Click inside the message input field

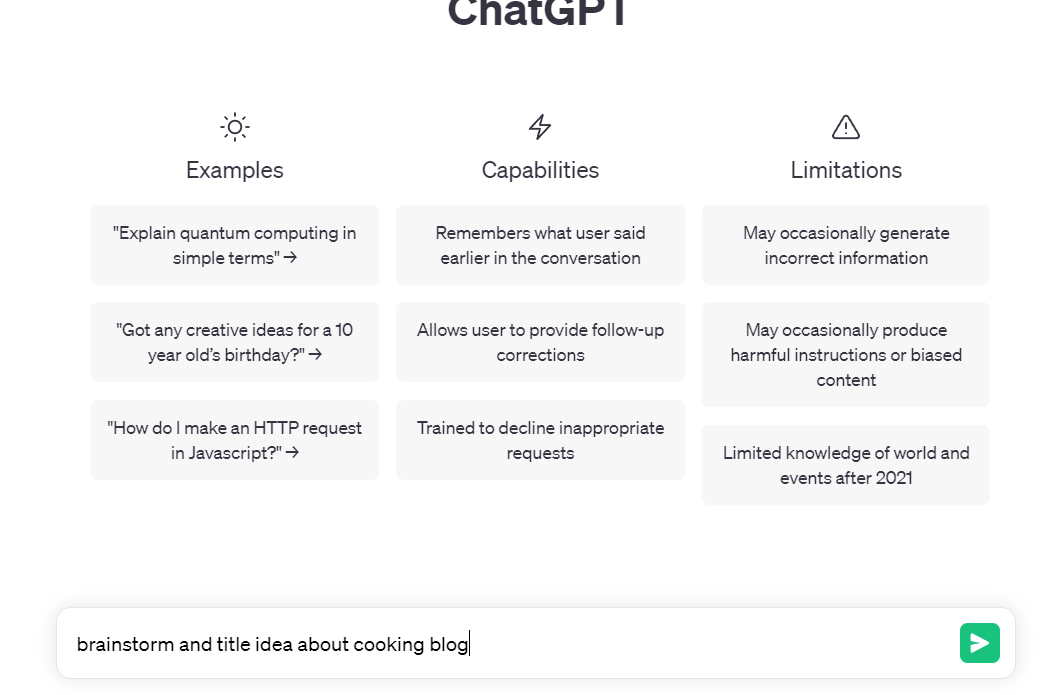click(x=400, y=643)
